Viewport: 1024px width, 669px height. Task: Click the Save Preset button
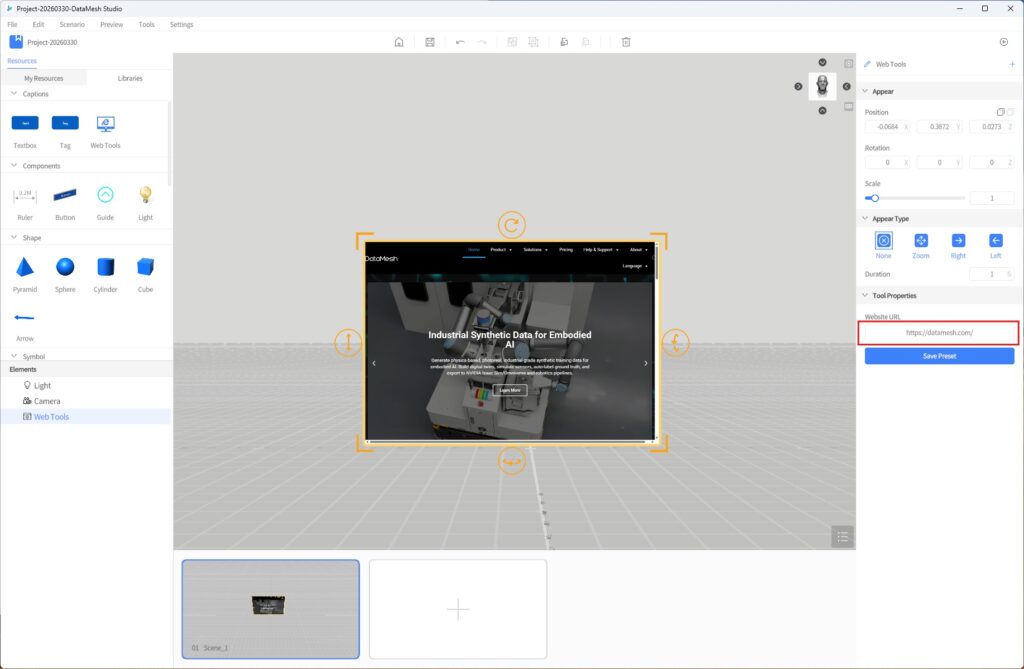tap(939, 356)
